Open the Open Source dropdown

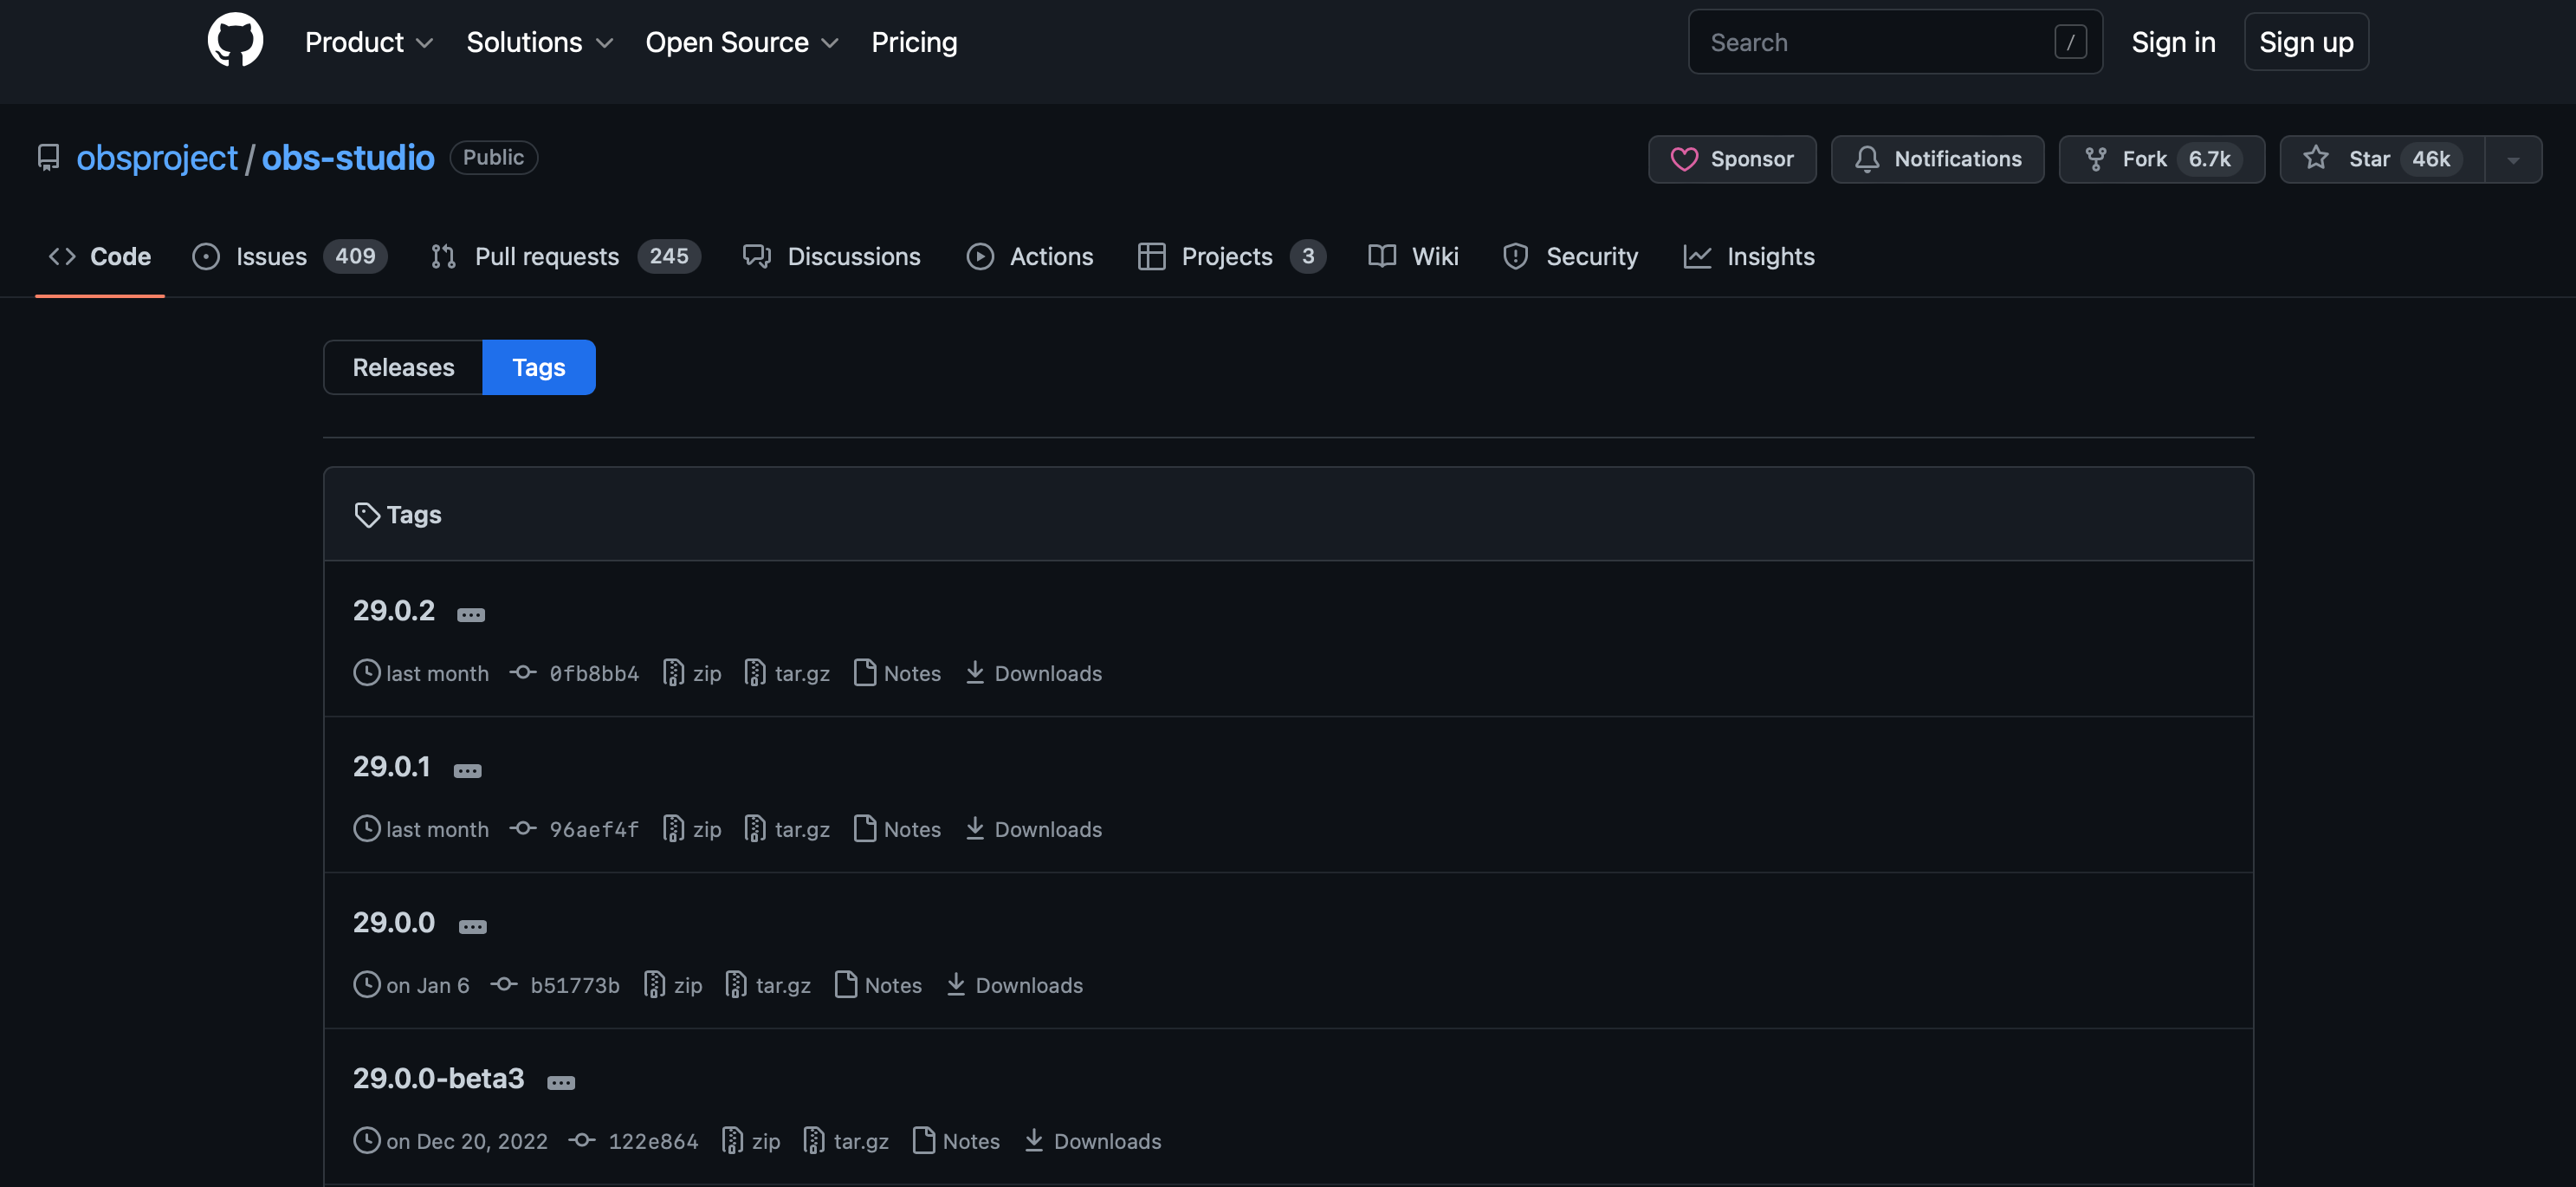741,42
